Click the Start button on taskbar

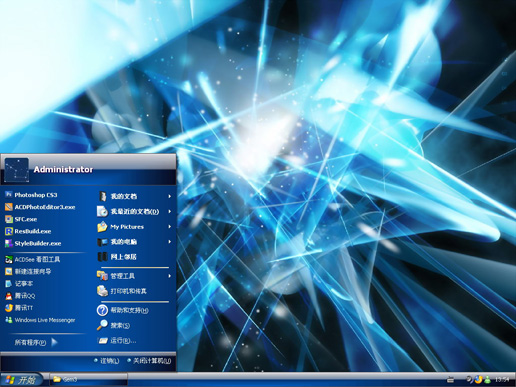coord(22,380)
